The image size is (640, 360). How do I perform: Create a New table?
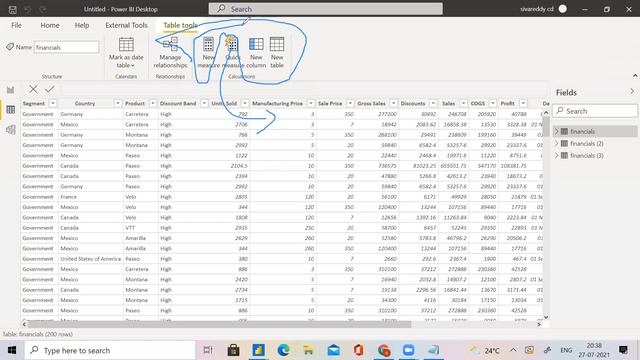(x=277, y=53)
